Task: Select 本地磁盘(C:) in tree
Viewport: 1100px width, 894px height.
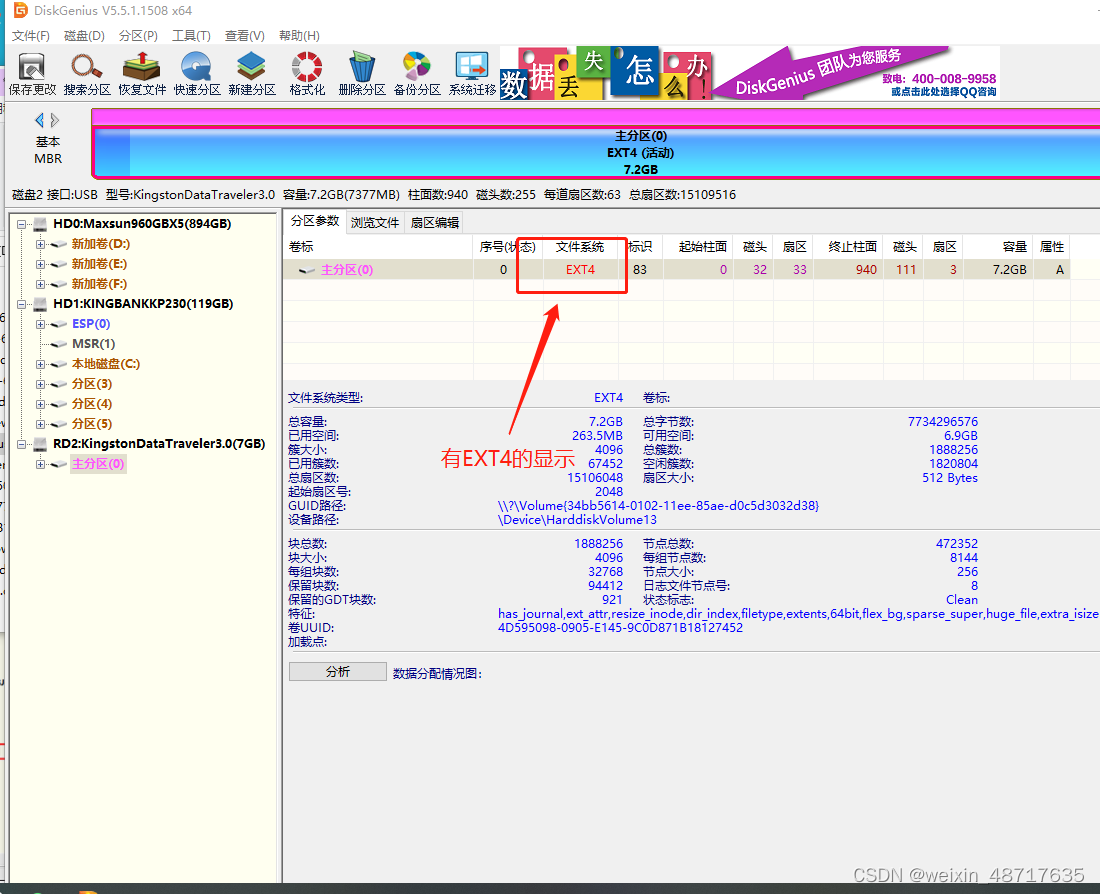Action: tap(106, 364)
